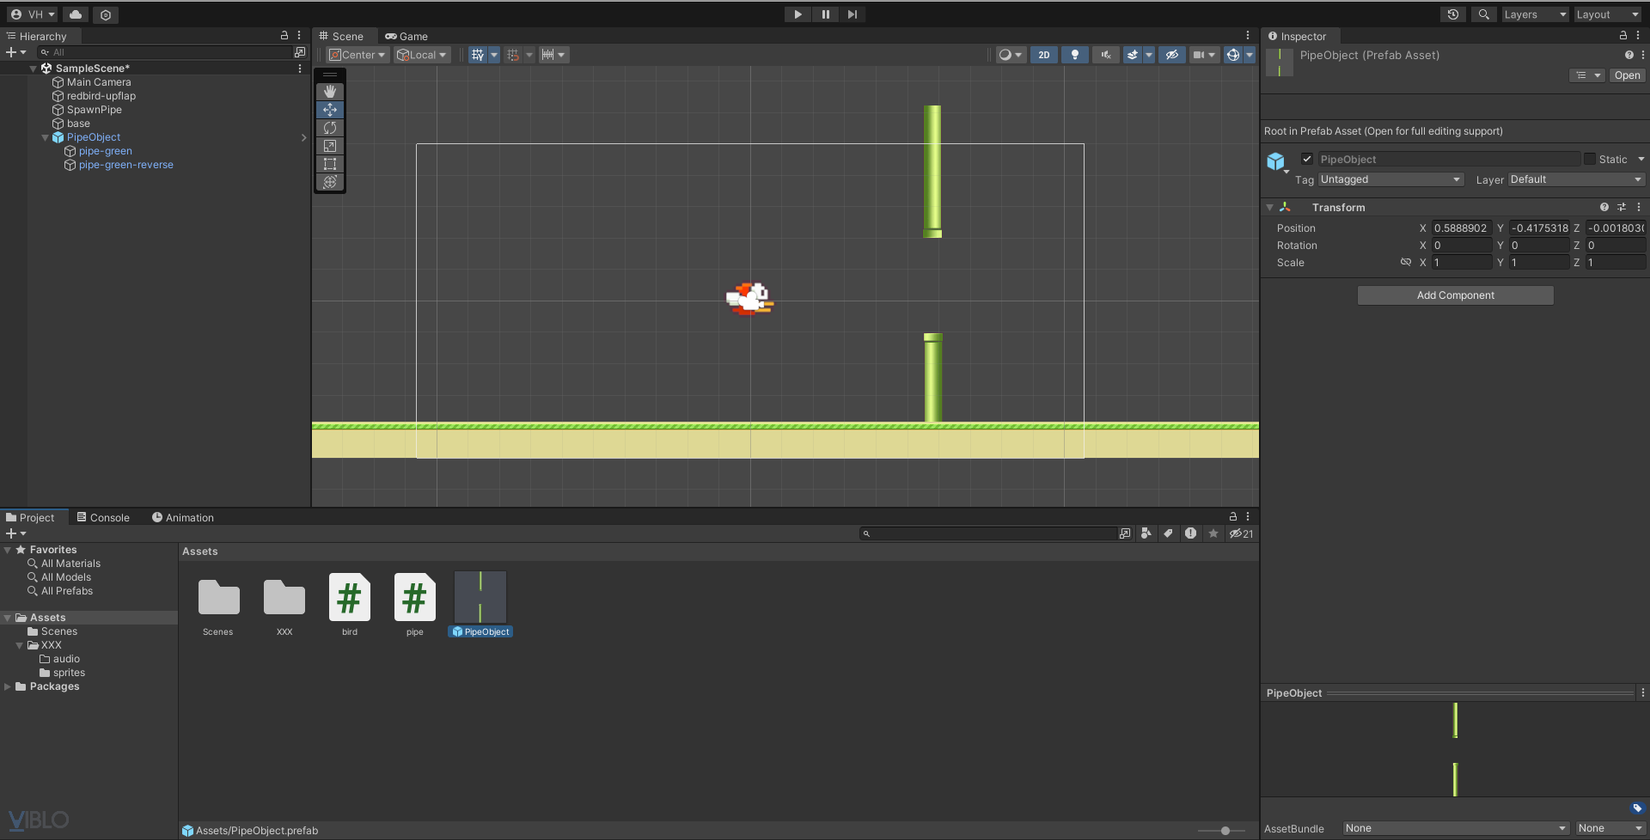
Task: Toggle 2D mode in the Scene view
Action: 1043,55
